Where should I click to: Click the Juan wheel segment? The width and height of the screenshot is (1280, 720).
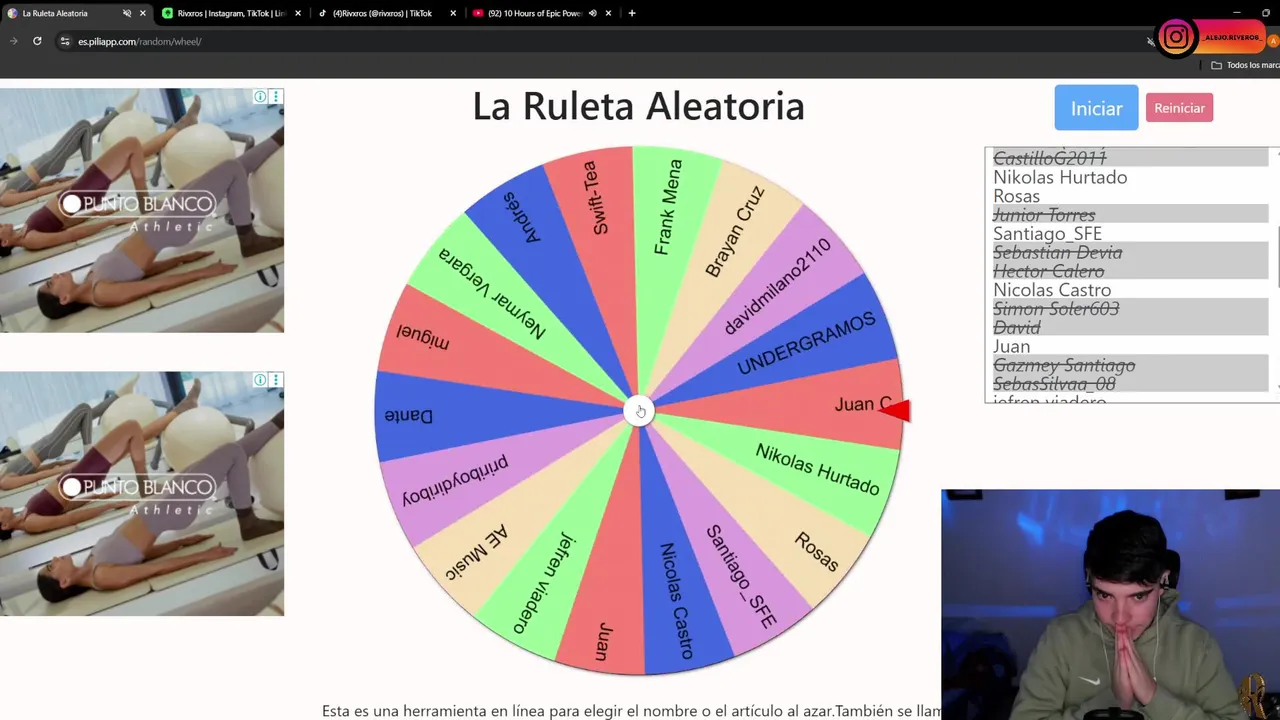[x=602, y=640]
